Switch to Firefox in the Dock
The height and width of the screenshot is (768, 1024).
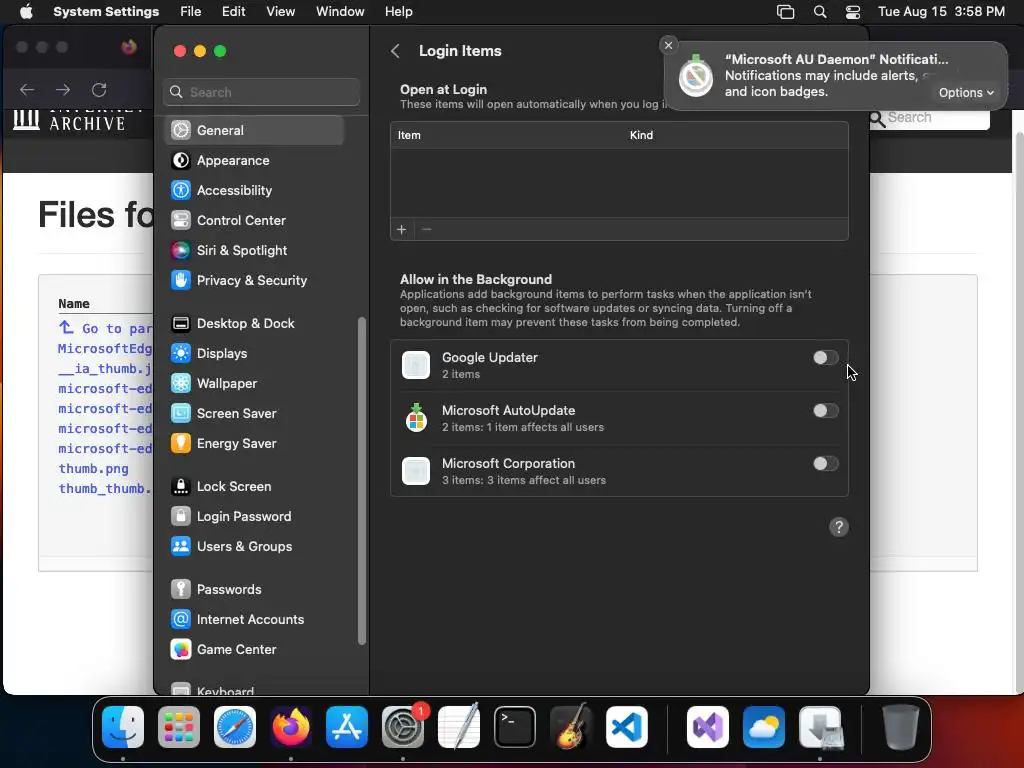(291, 727)
